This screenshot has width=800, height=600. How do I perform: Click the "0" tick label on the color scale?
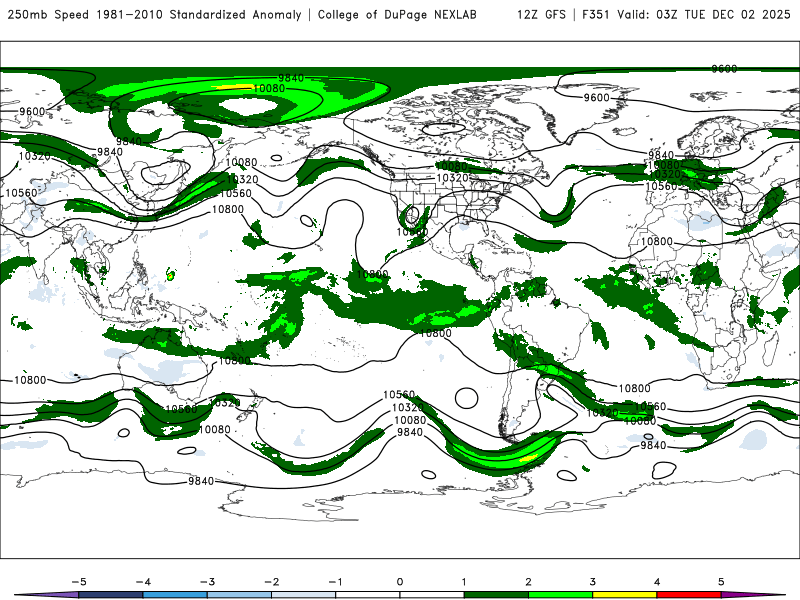(x=400, y=582)
